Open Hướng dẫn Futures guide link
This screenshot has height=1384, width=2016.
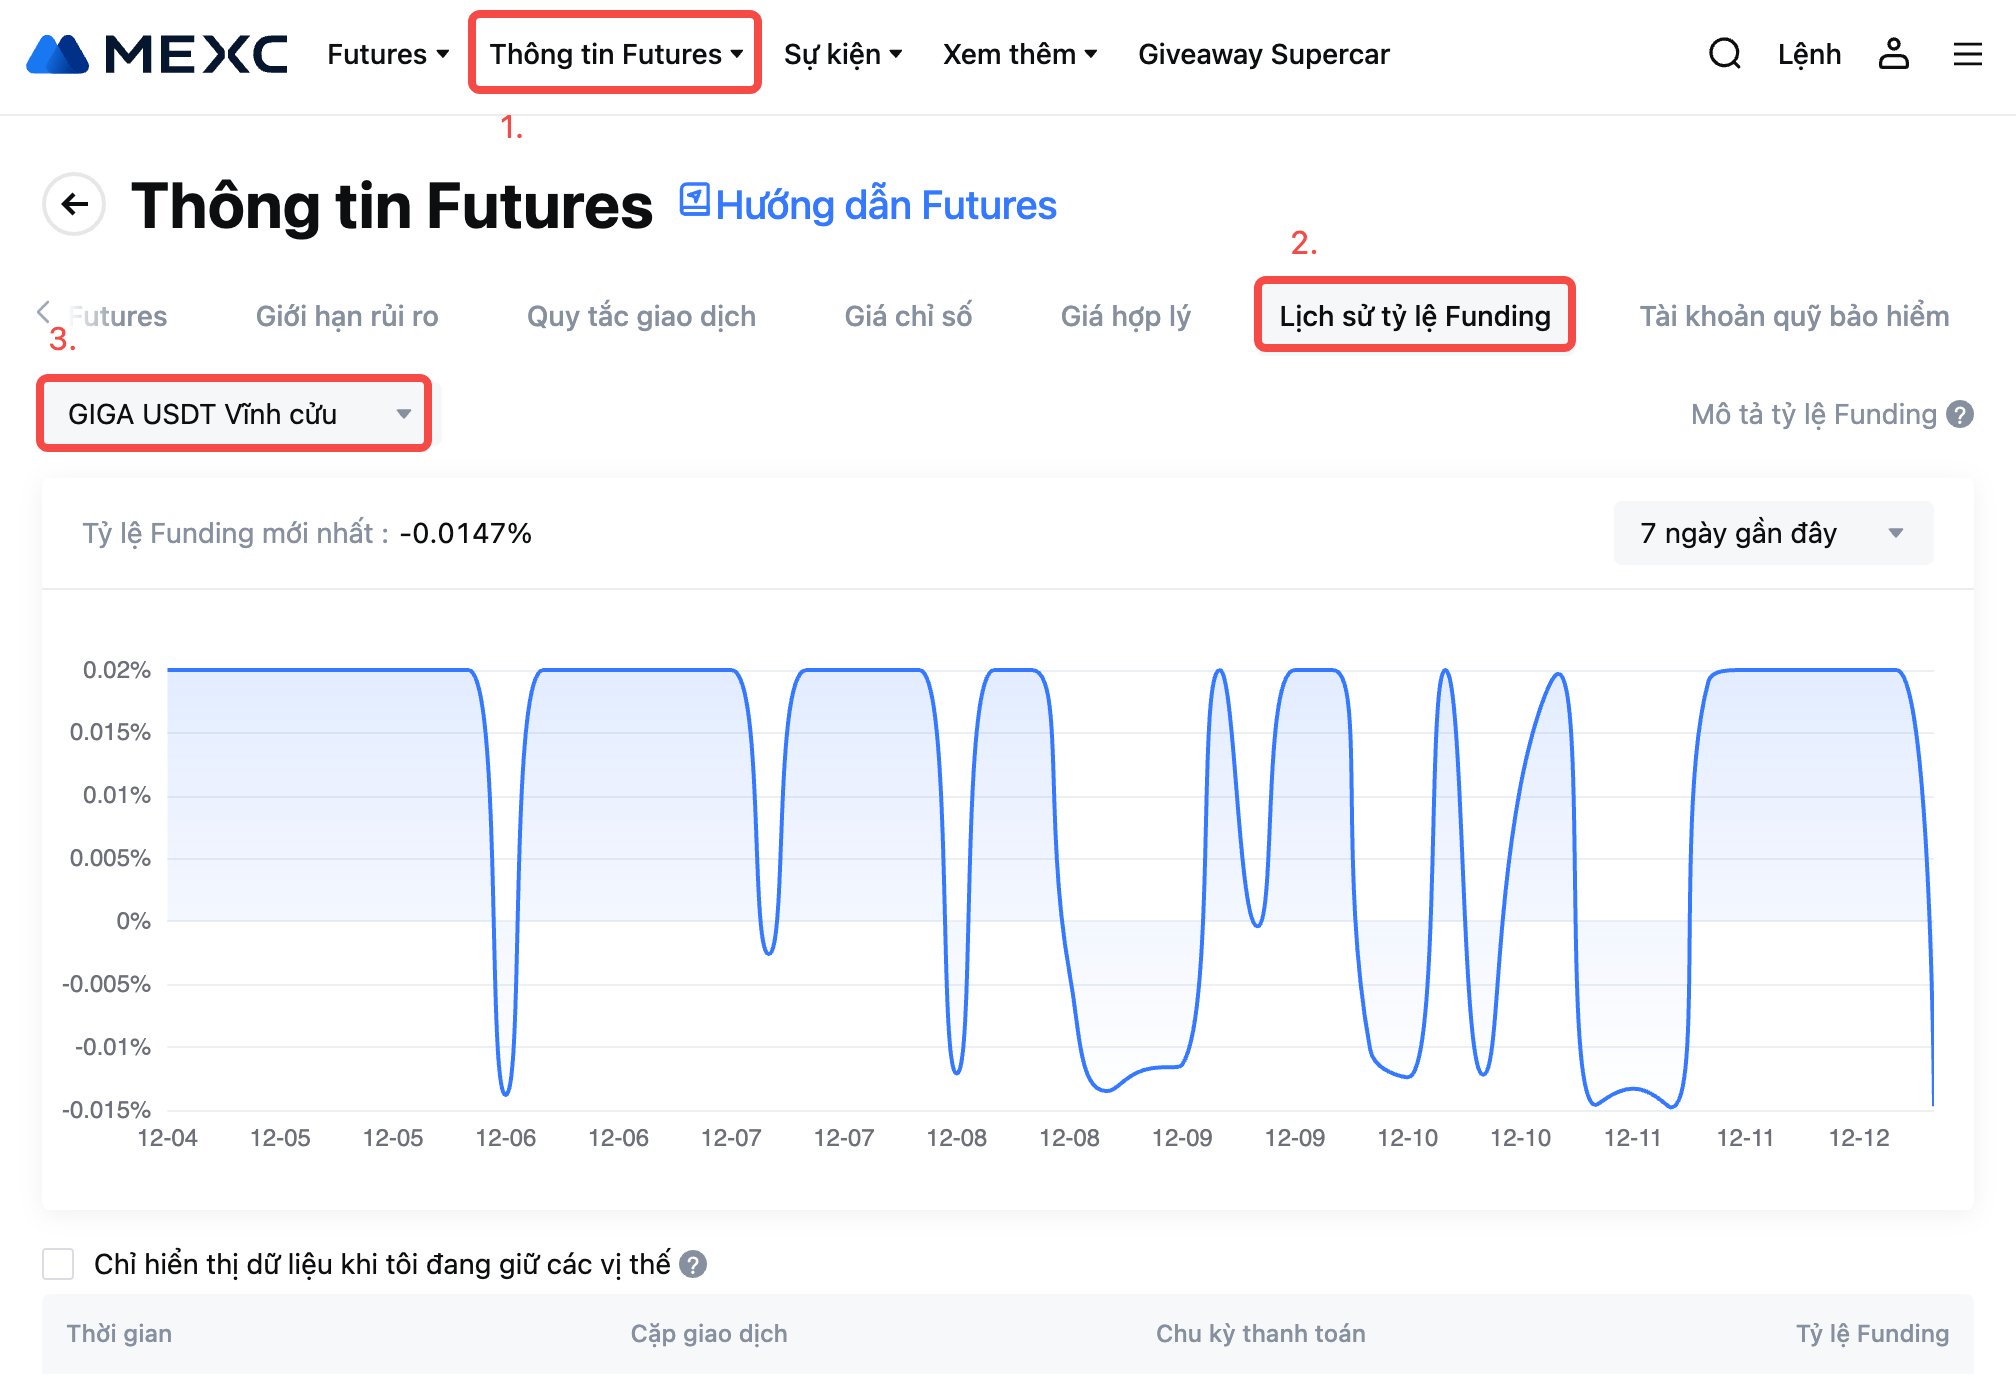[x=868, y=205]
